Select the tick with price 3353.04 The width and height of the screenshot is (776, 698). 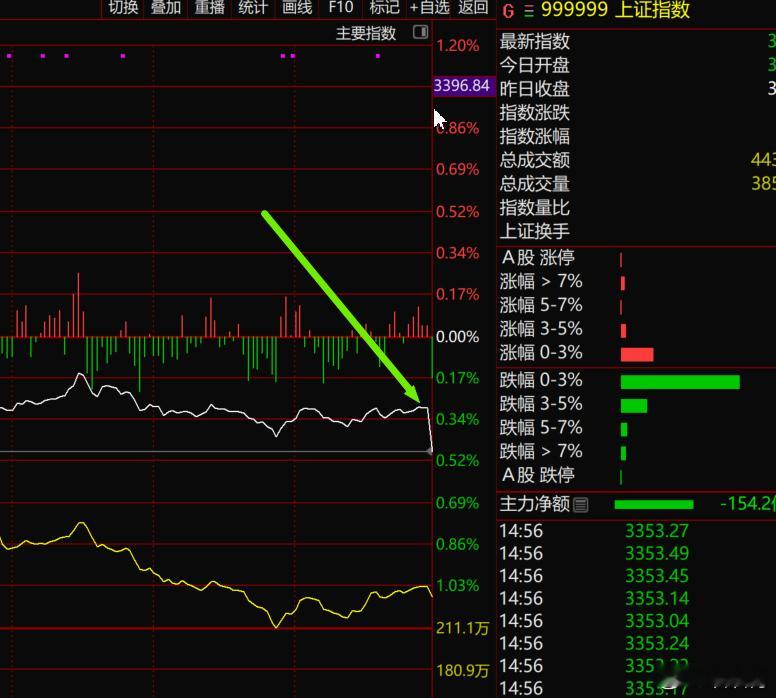click(x=636, y=621)
